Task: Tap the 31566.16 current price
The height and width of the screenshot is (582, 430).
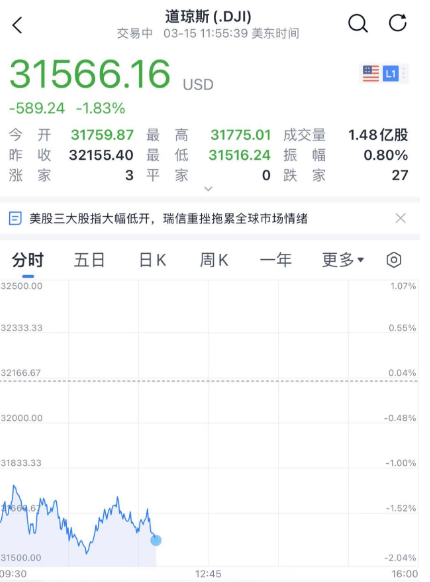Action: click(x=90, y=75)
